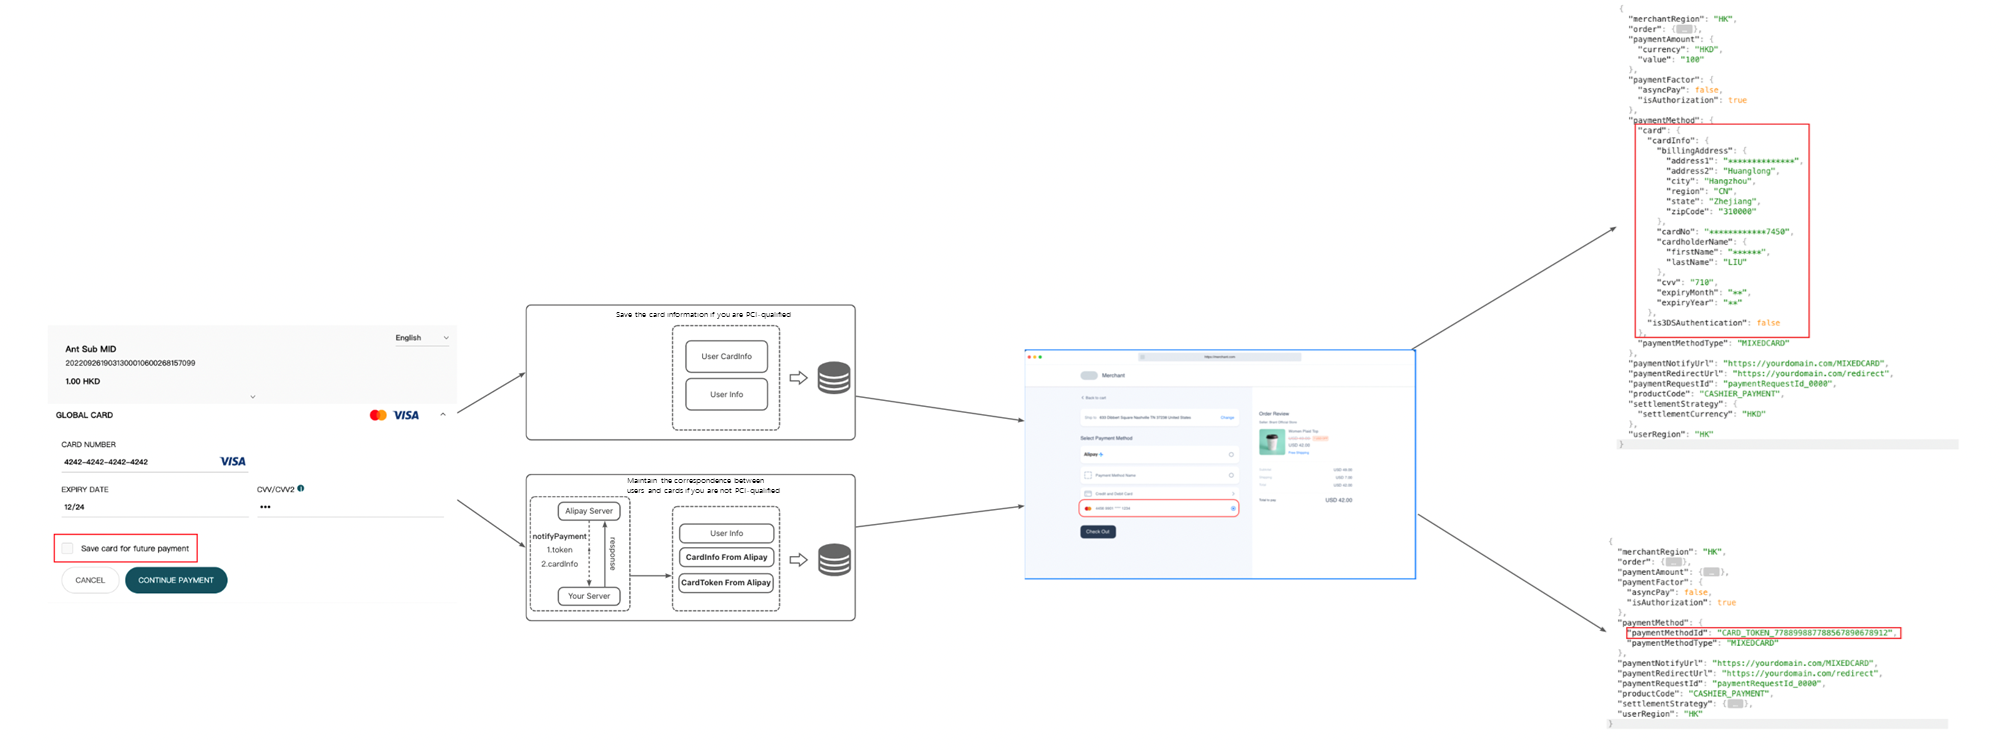Click the Change shipping address link
The image size is (2000, 751).
click(x=1227, y=417)
